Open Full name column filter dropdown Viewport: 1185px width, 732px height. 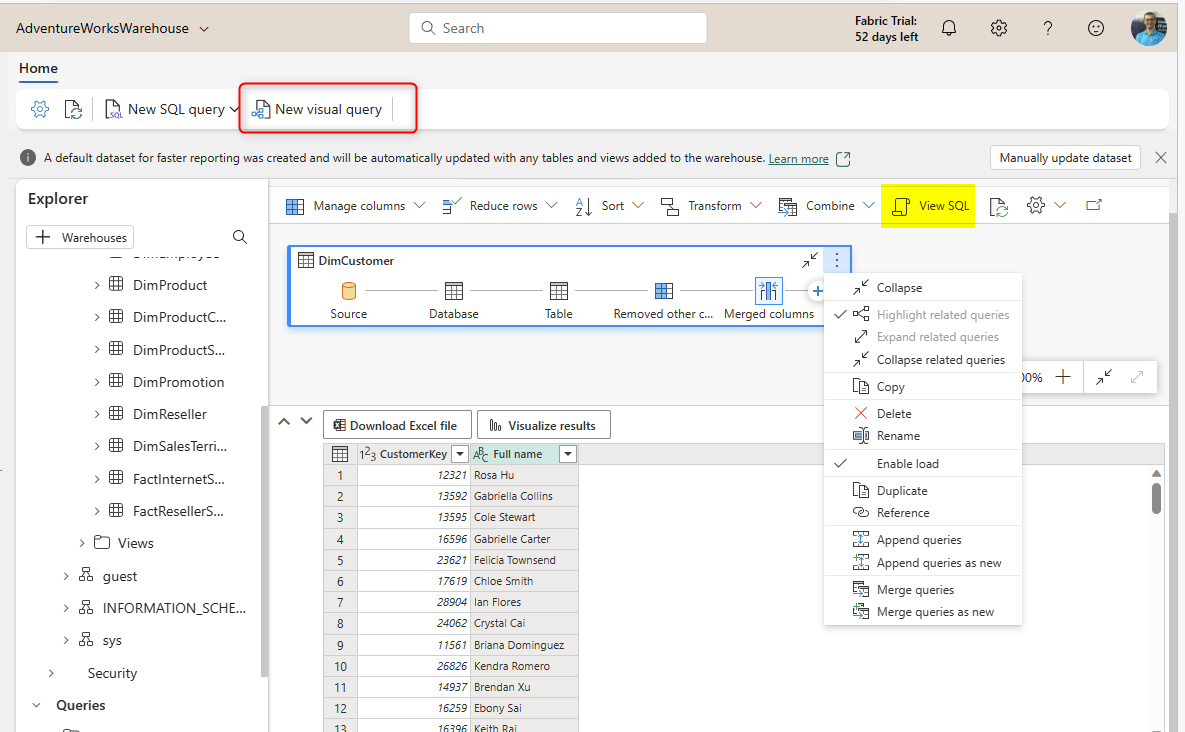tap(567, 454)
